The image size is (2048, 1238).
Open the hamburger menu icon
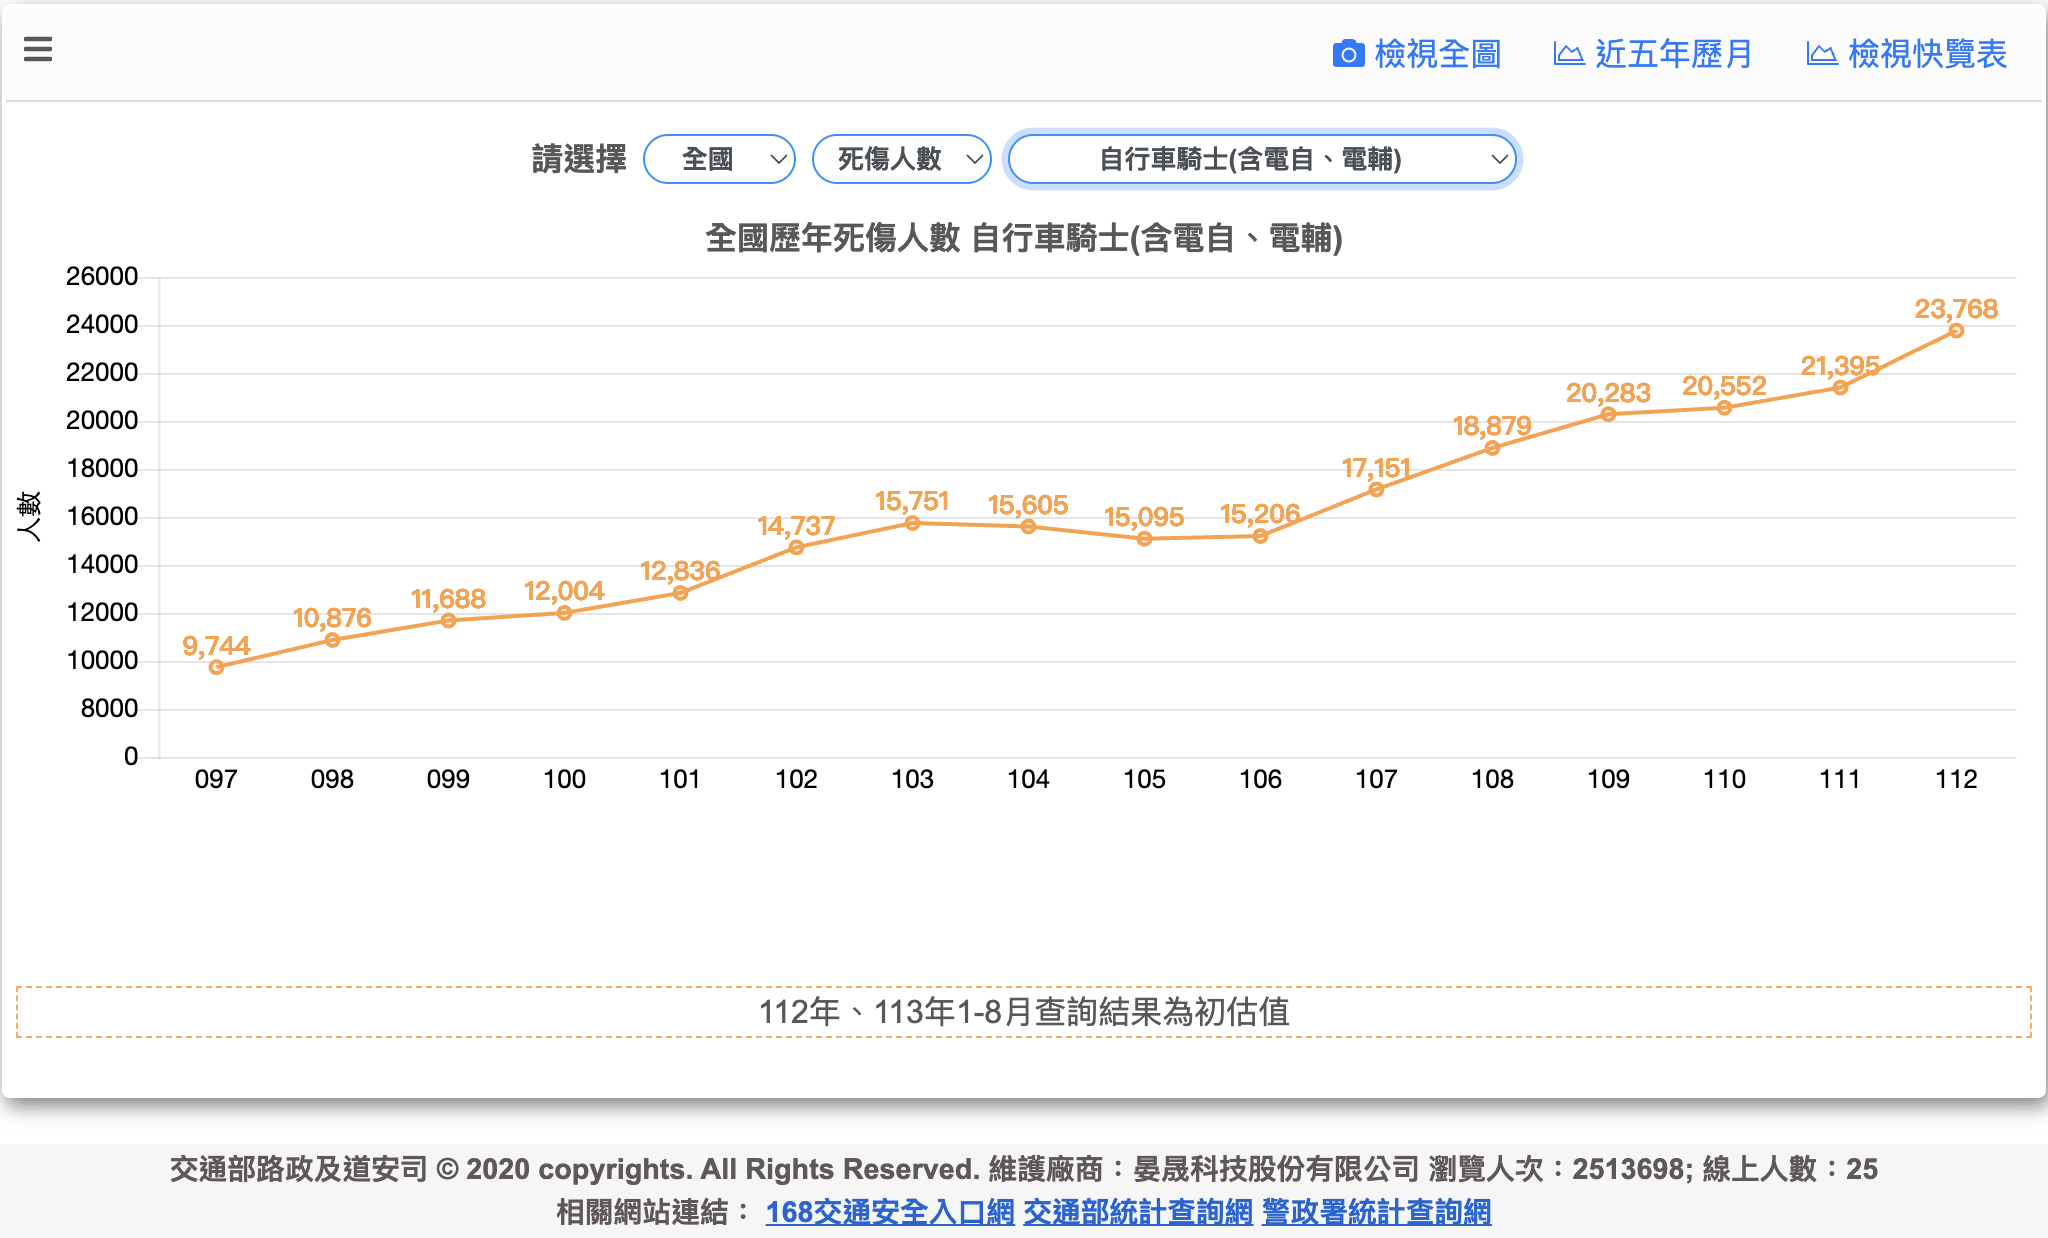(x=38, y=49)
